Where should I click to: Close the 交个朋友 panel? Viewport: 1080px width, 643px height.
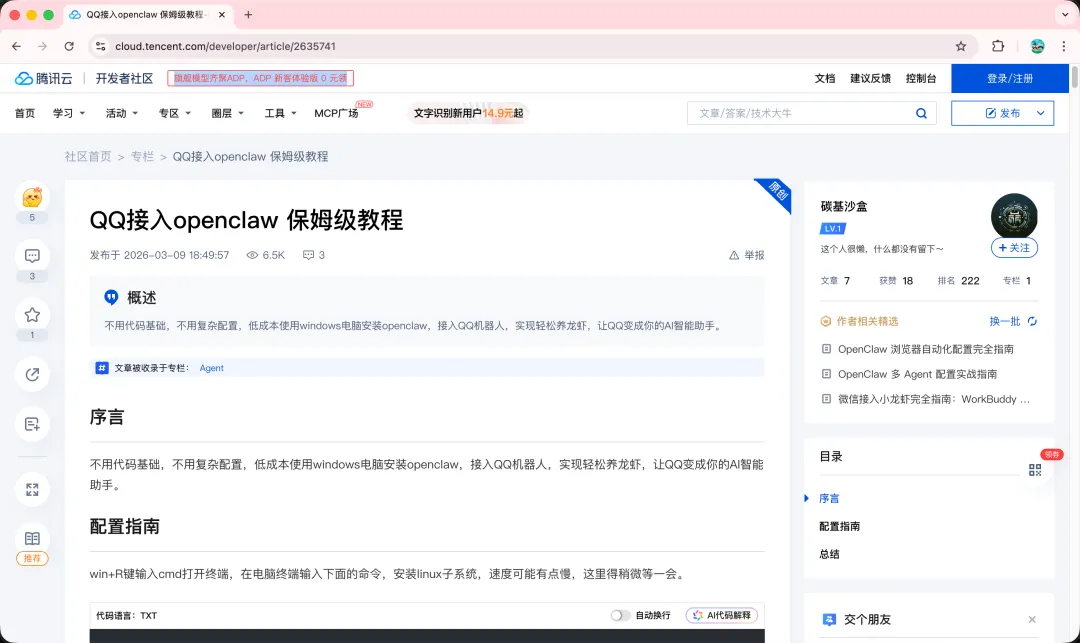pos(1032,620)
